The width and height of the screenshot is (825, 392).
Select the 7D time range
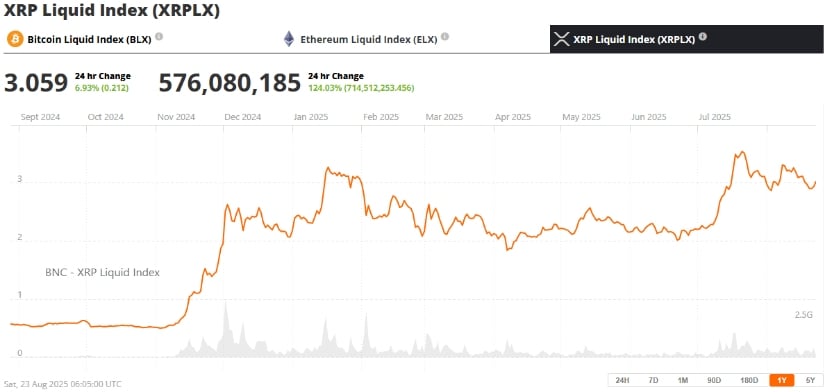[653, 380]
